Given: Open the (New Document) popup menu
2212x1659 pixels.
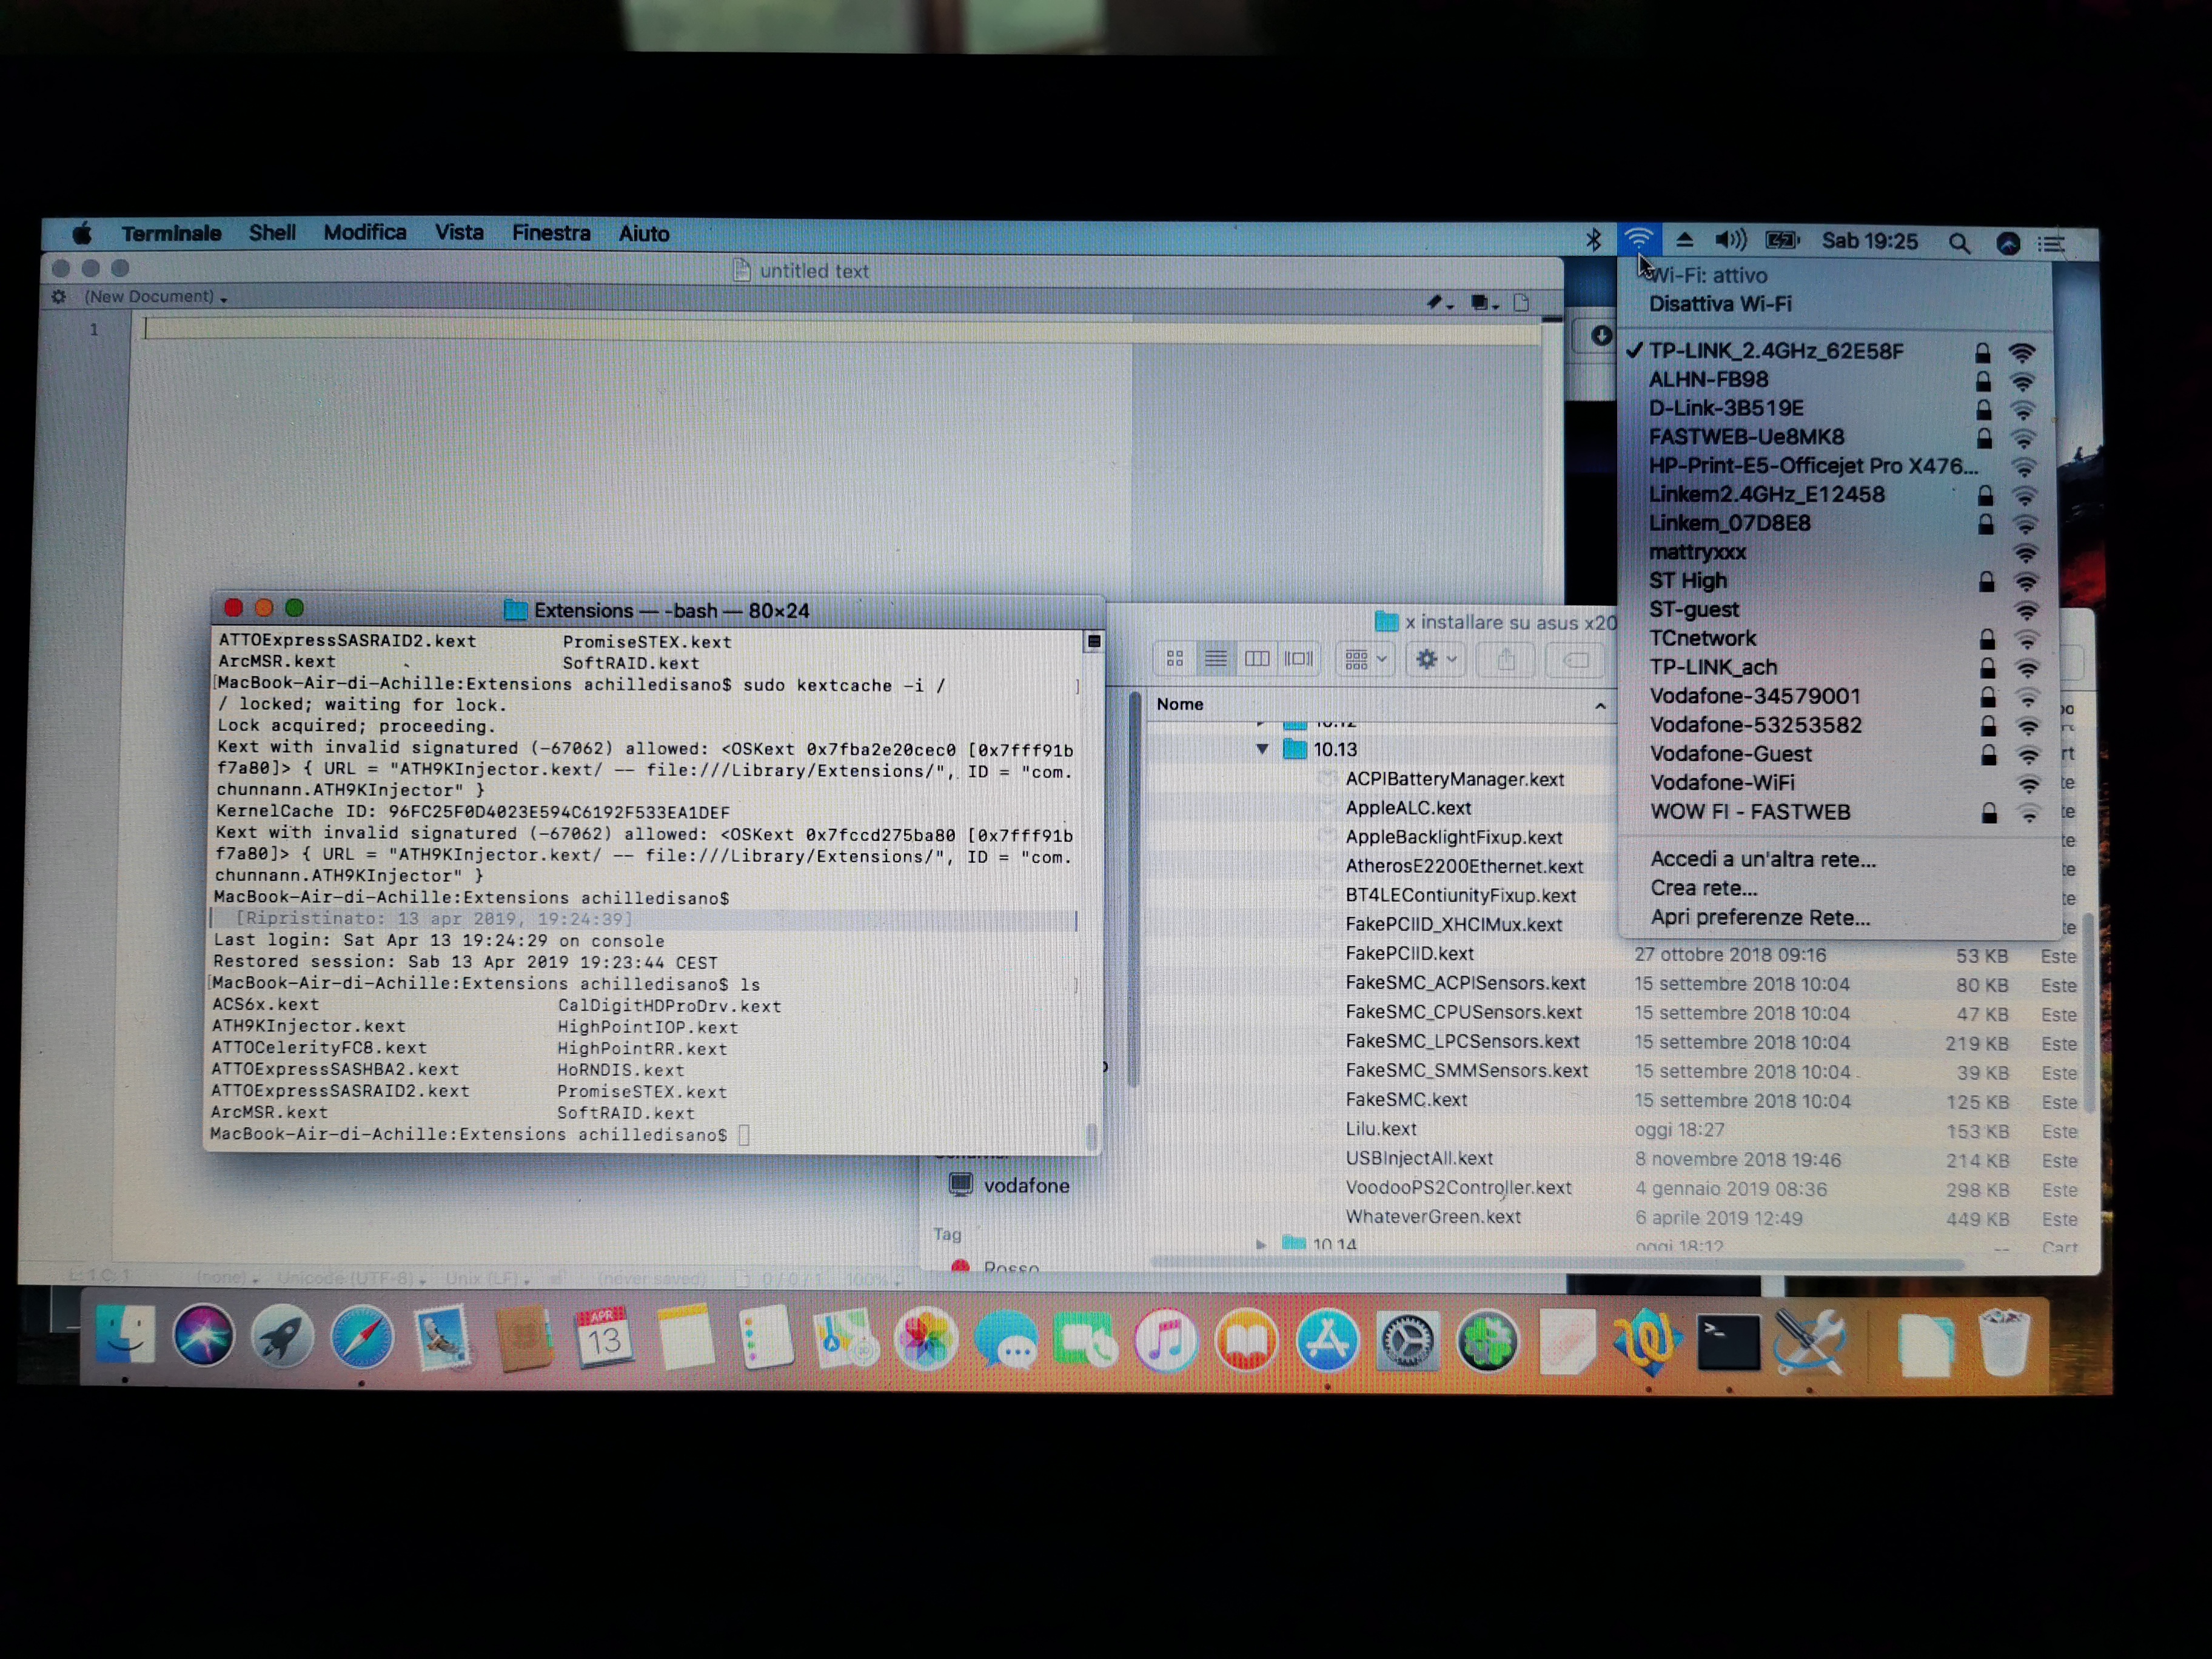Looking at the screenshot, I should click(x=155, y=297).
